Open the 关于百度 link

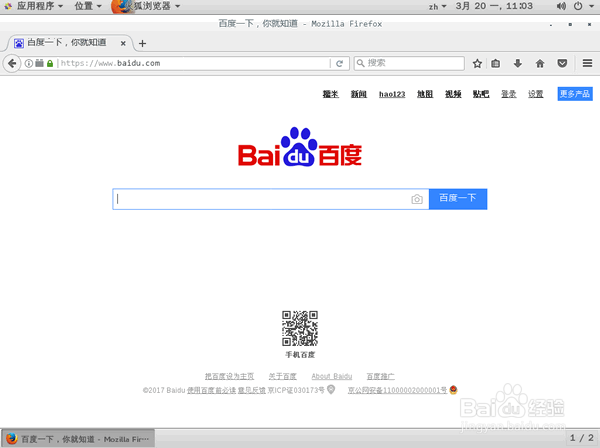tap(282, 376)
